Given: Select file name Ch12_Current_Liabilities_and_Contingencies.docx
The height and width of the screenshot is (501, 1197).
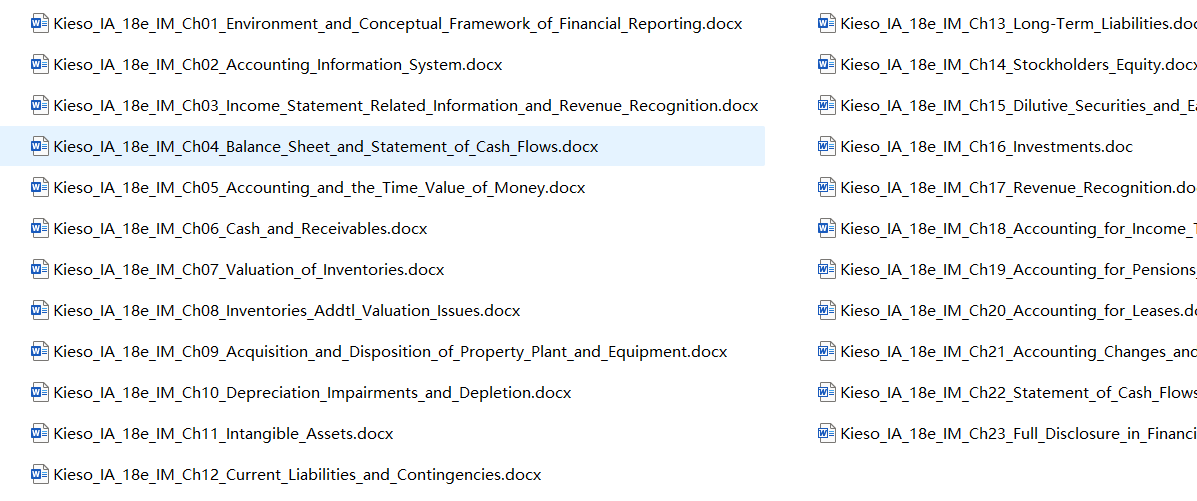Looking at the screenshot, I should click(297, 475).
